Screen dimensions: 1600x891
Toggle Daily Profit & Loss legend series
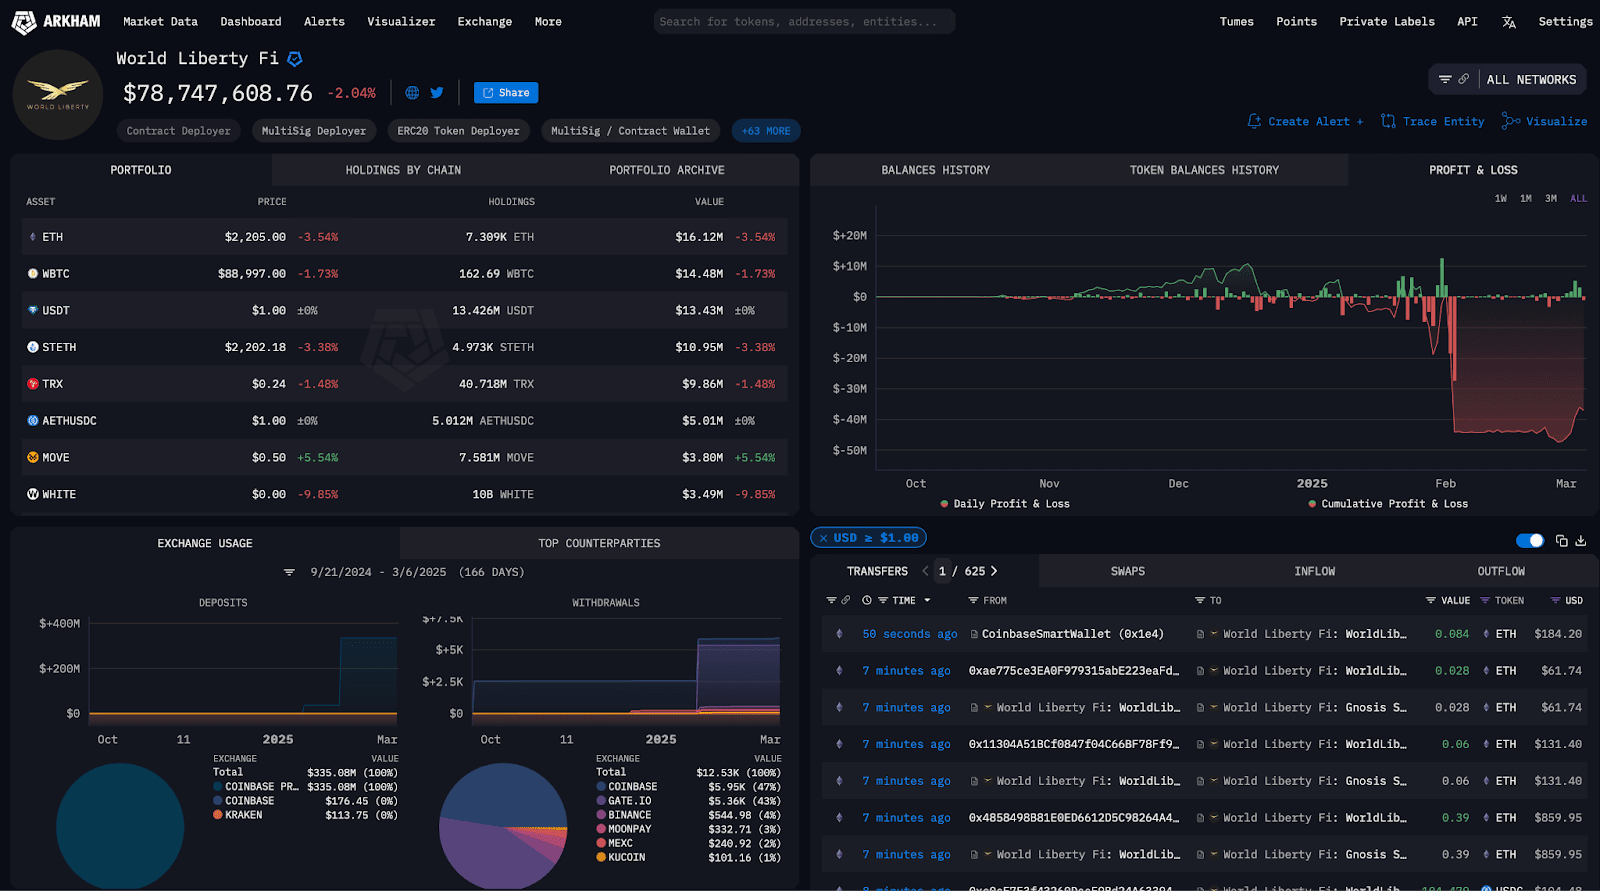coord(1005,504)
